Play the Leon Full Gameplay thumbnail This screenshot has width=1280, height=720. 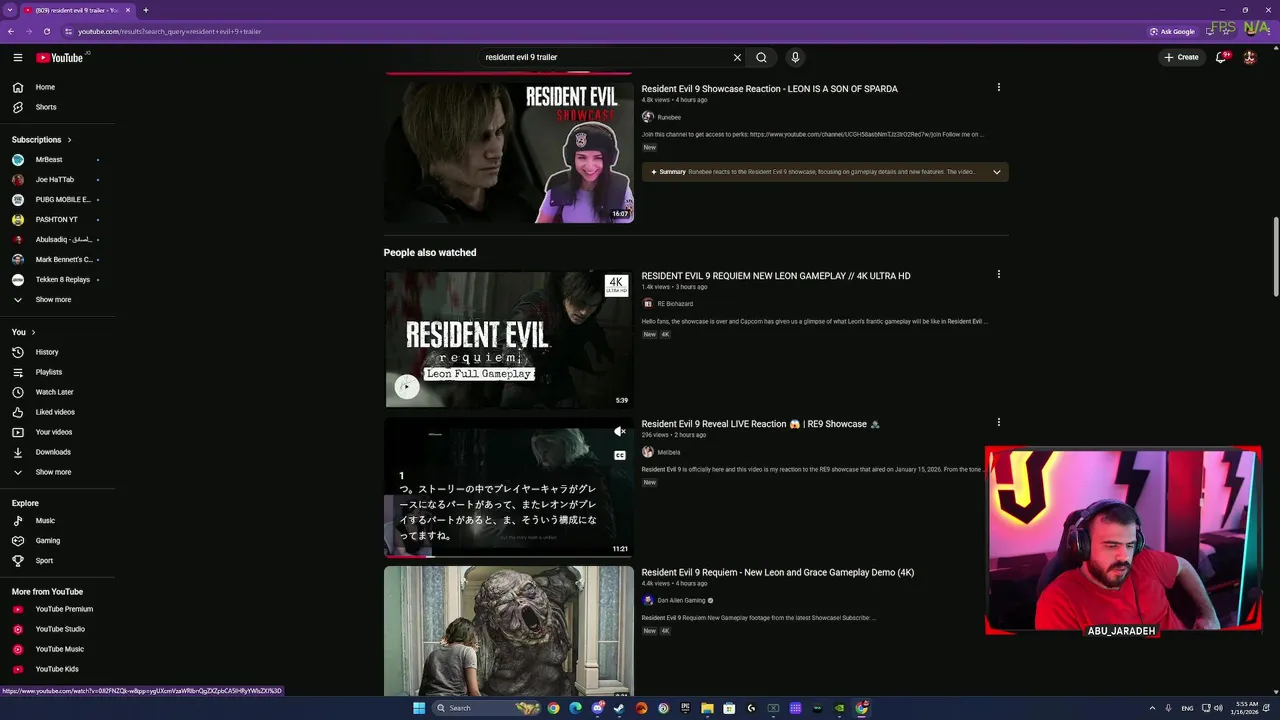point(509,340)
